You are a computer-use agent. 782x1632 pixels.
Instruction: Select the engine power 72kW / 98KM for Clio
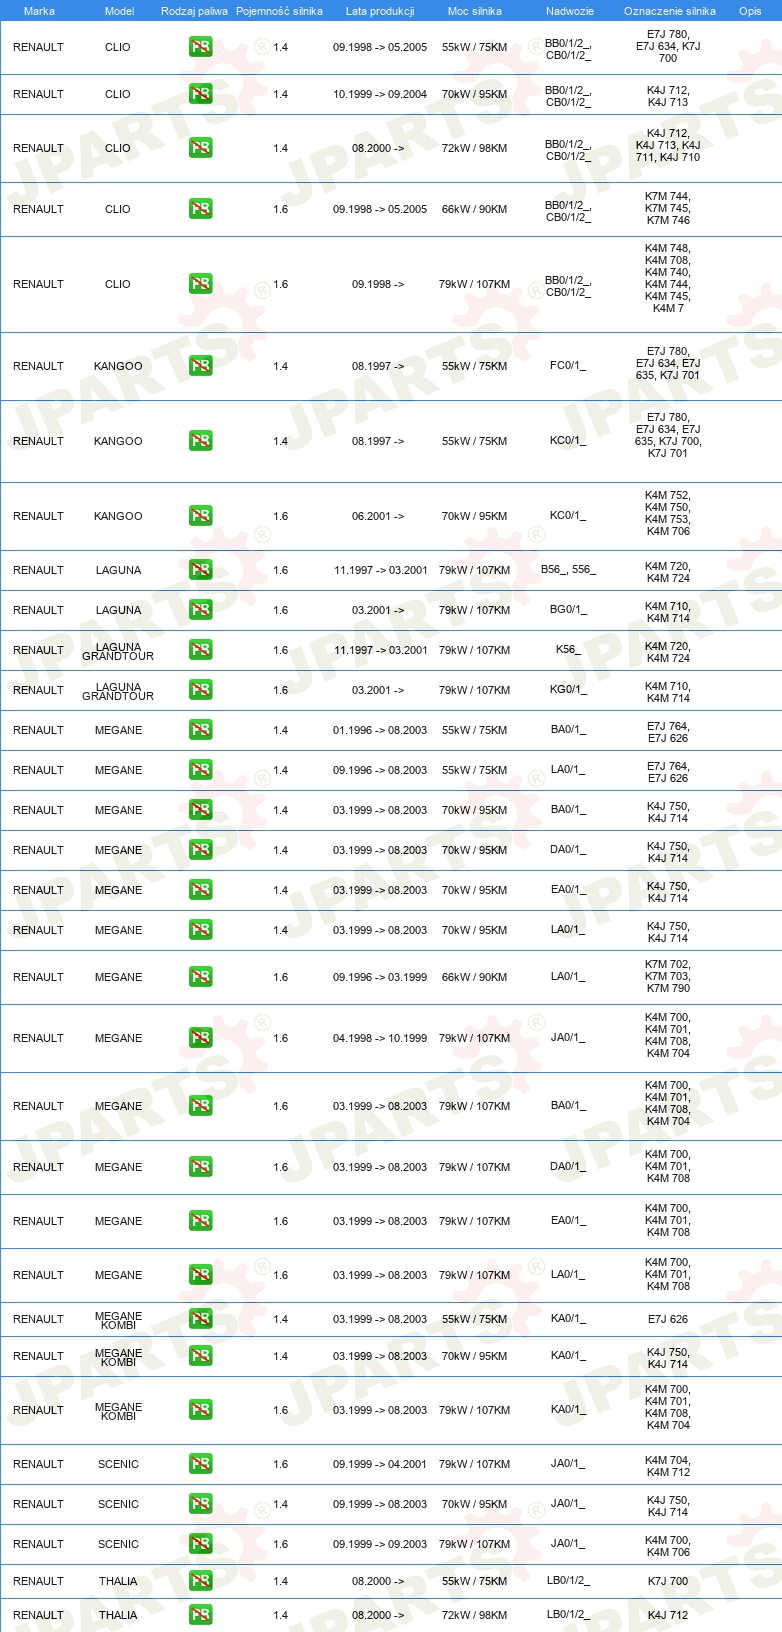click(x=474, y=148)
